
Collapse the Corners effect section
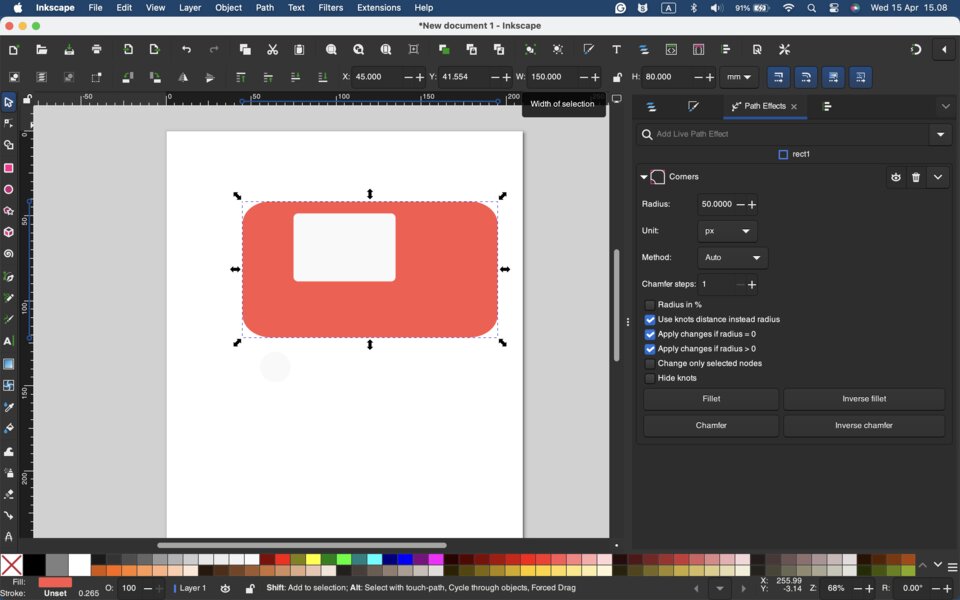[x=644, y=178]
